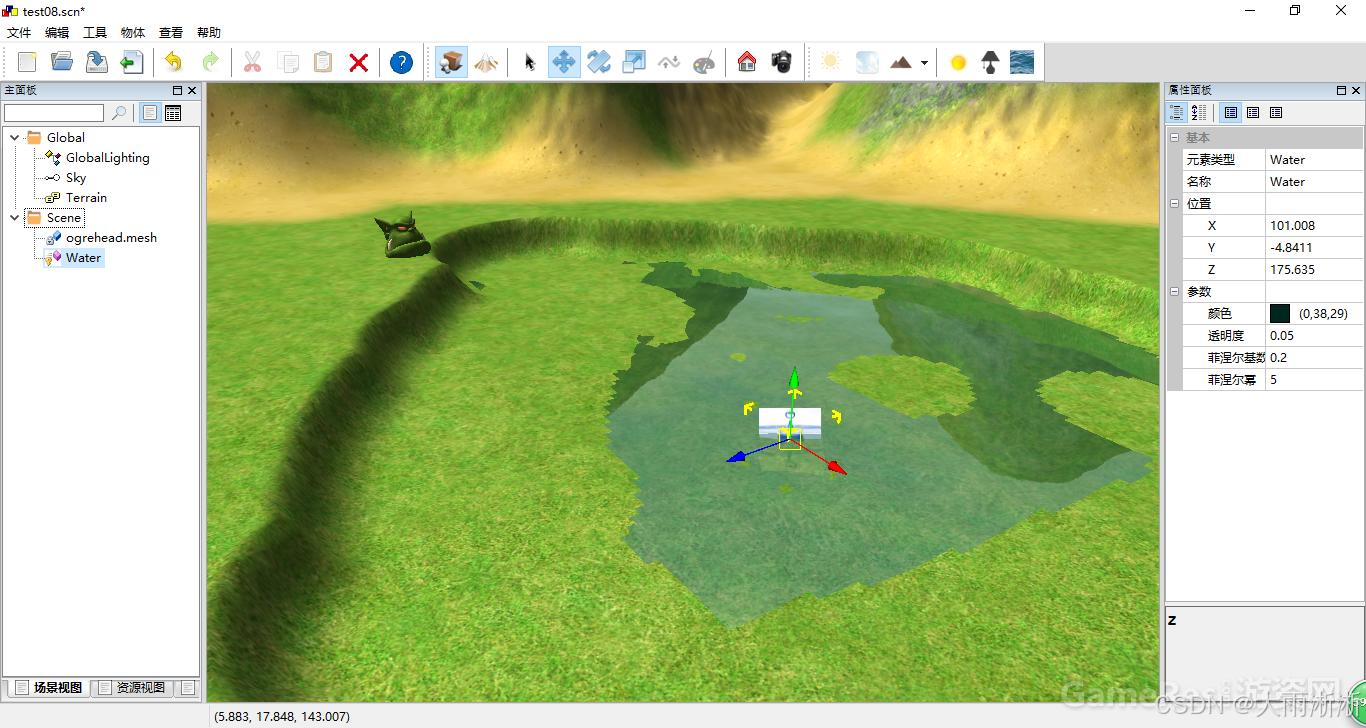Click the brown terrain mountain icon
The height and width of the screenshot is (728, 1366).
(901, 62)
